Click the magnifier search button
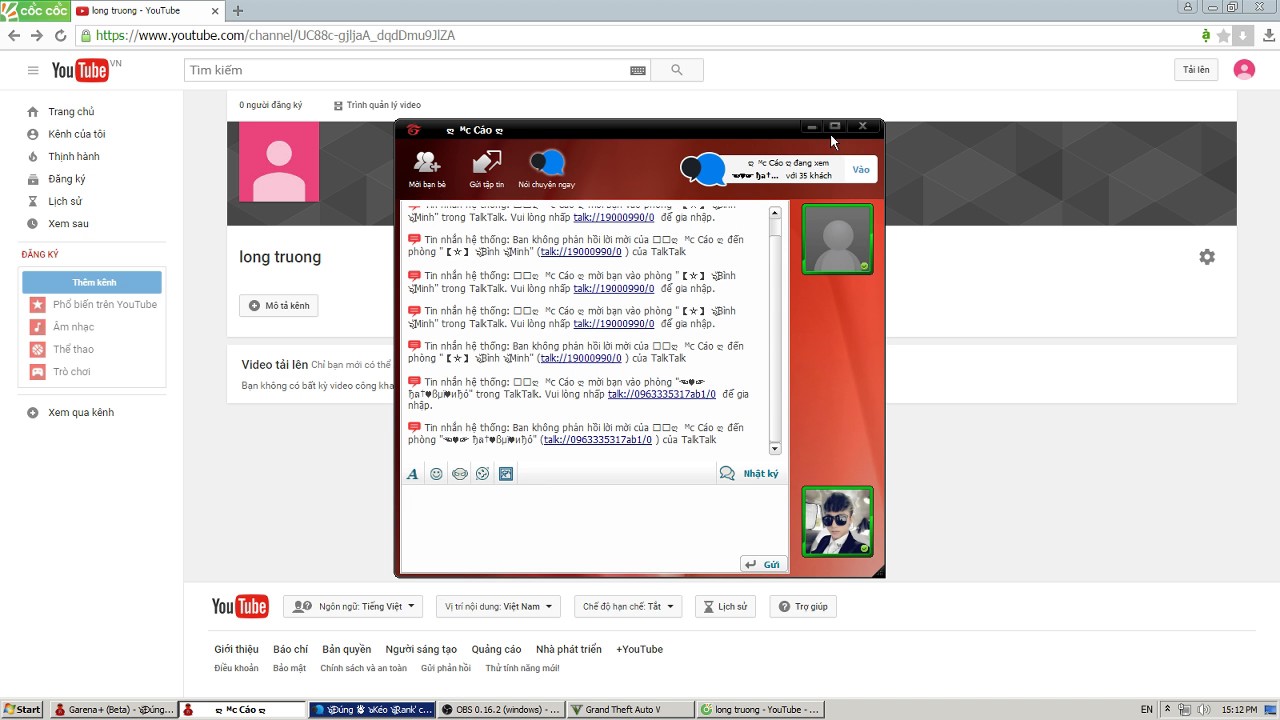 coord(677,70)
